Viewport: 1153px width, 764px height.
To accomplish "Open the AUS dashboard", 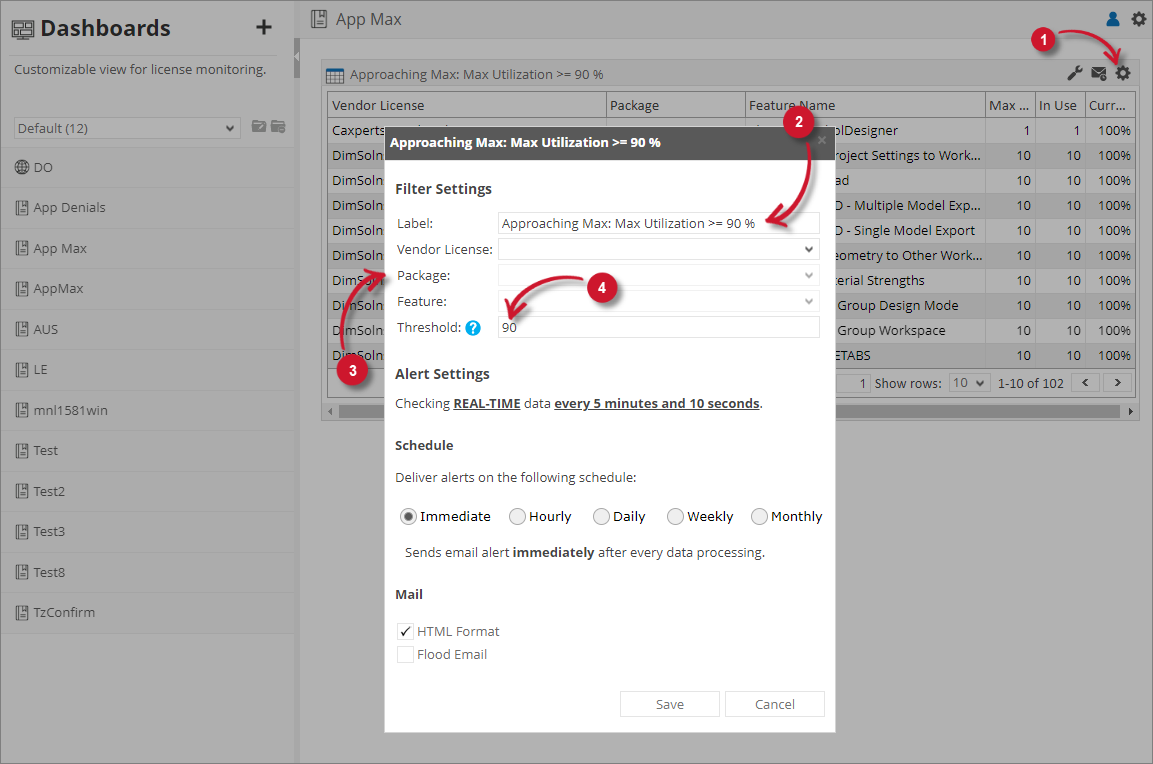I will coord(147,329).
